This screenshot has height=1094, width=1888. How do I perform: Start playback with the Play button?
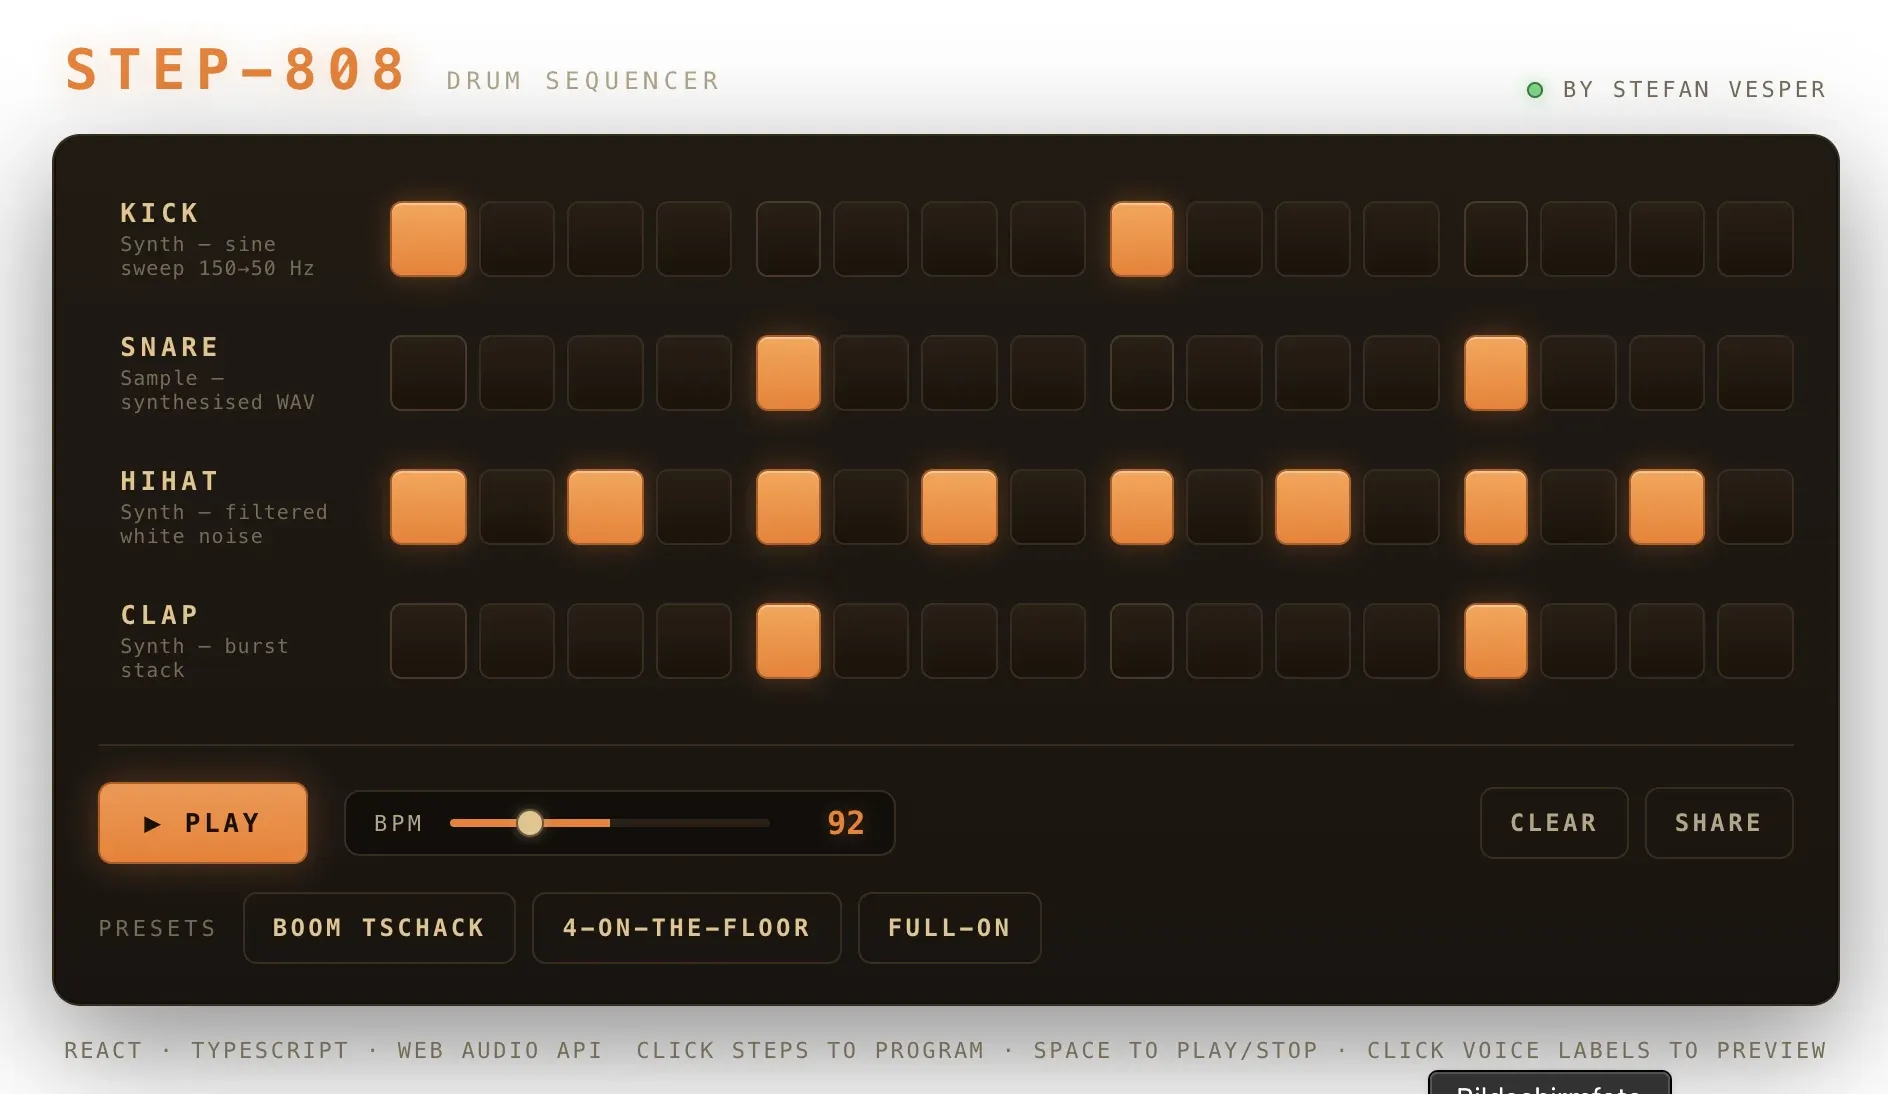203,823
